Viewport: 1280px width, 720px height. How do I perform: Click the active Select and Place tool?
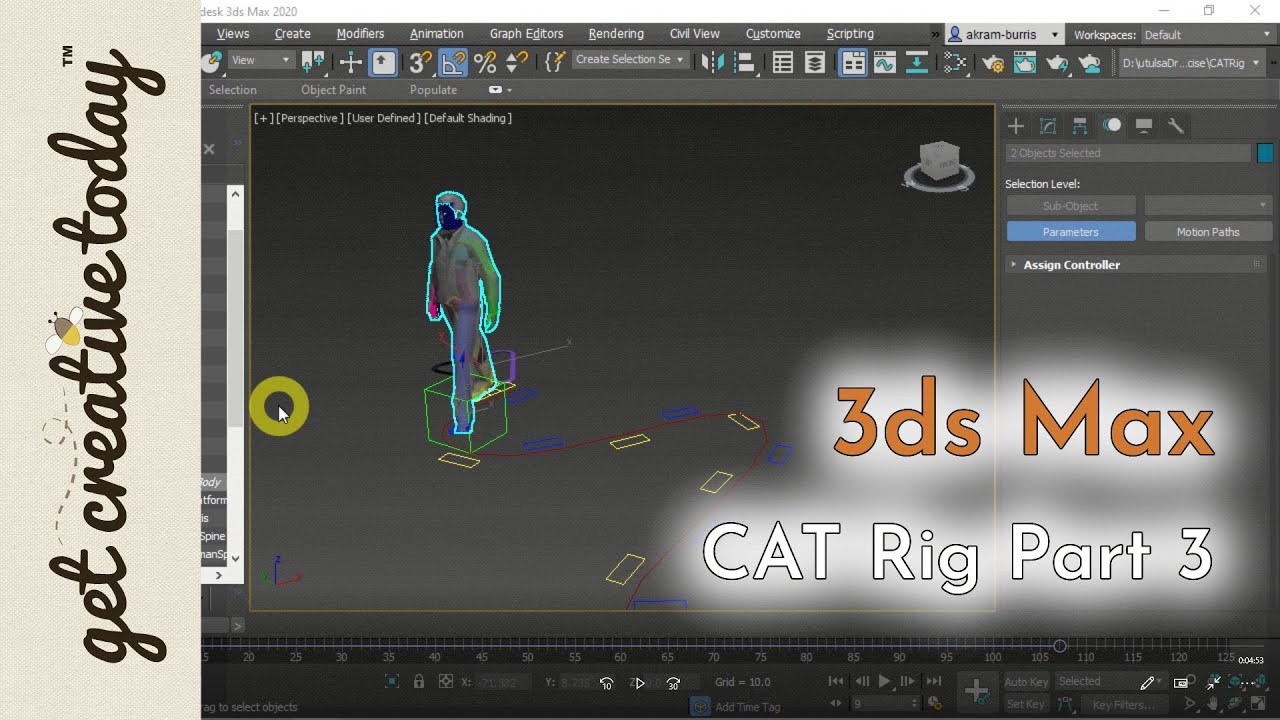coord(383,62)
